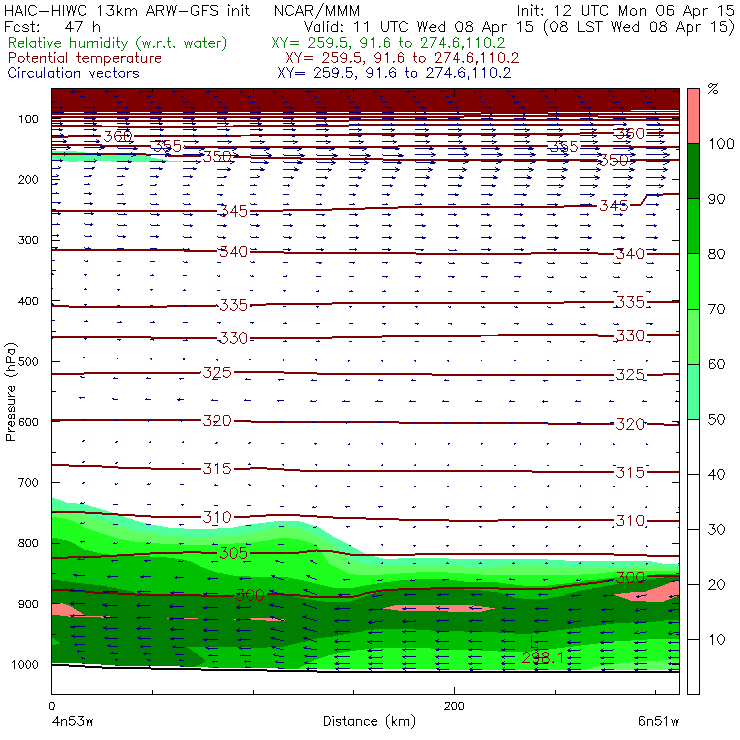Viewport: 740px width, 740px height.
Task: Click the 'Relative humidity (w.r.t. water)' legend label
Action: [118, 43]
